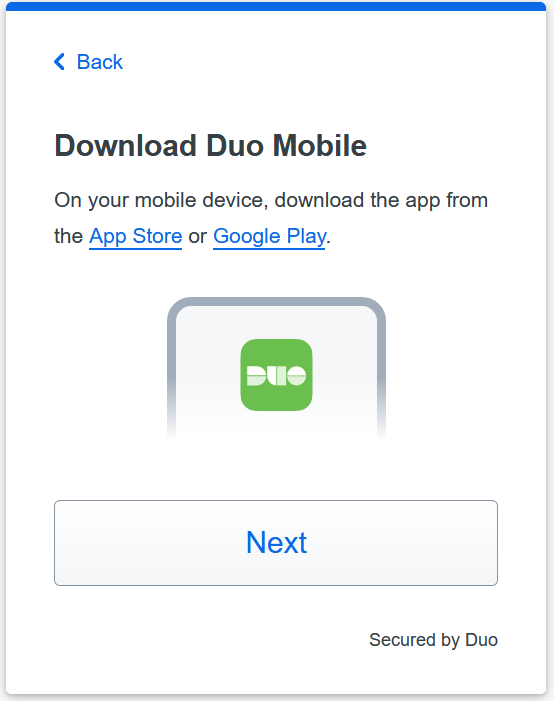Click the Secured by Duo footer text
This screenshot has width=554, height=701.
(433, 640)
